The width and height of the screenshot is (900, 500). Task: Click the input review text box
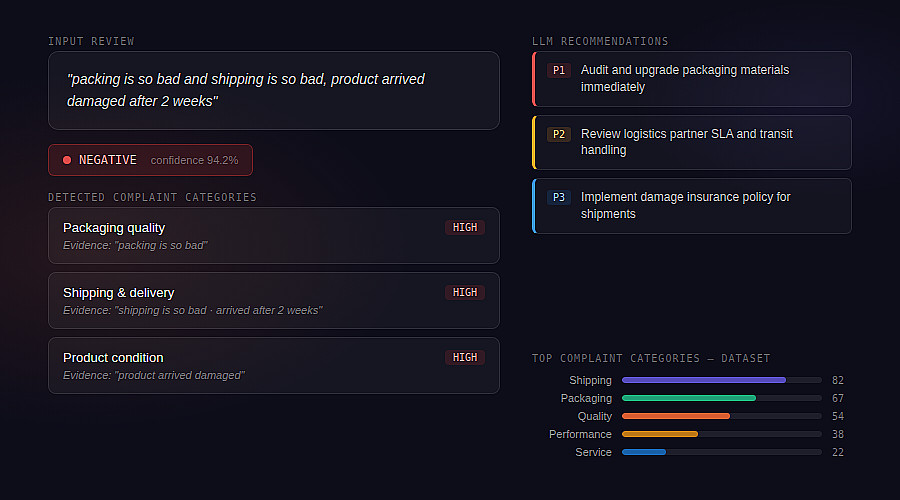[273, 90]
